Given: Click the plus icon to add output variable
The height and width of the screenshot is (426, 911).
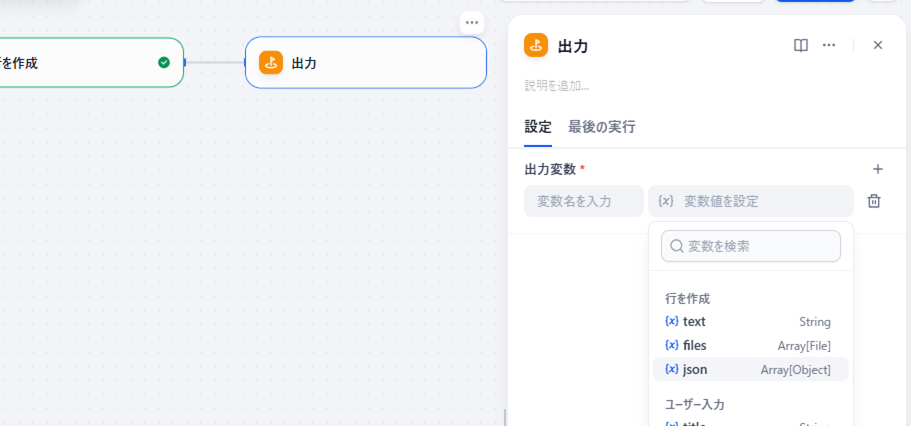Looking at the screenshot, I should (877, 169).
